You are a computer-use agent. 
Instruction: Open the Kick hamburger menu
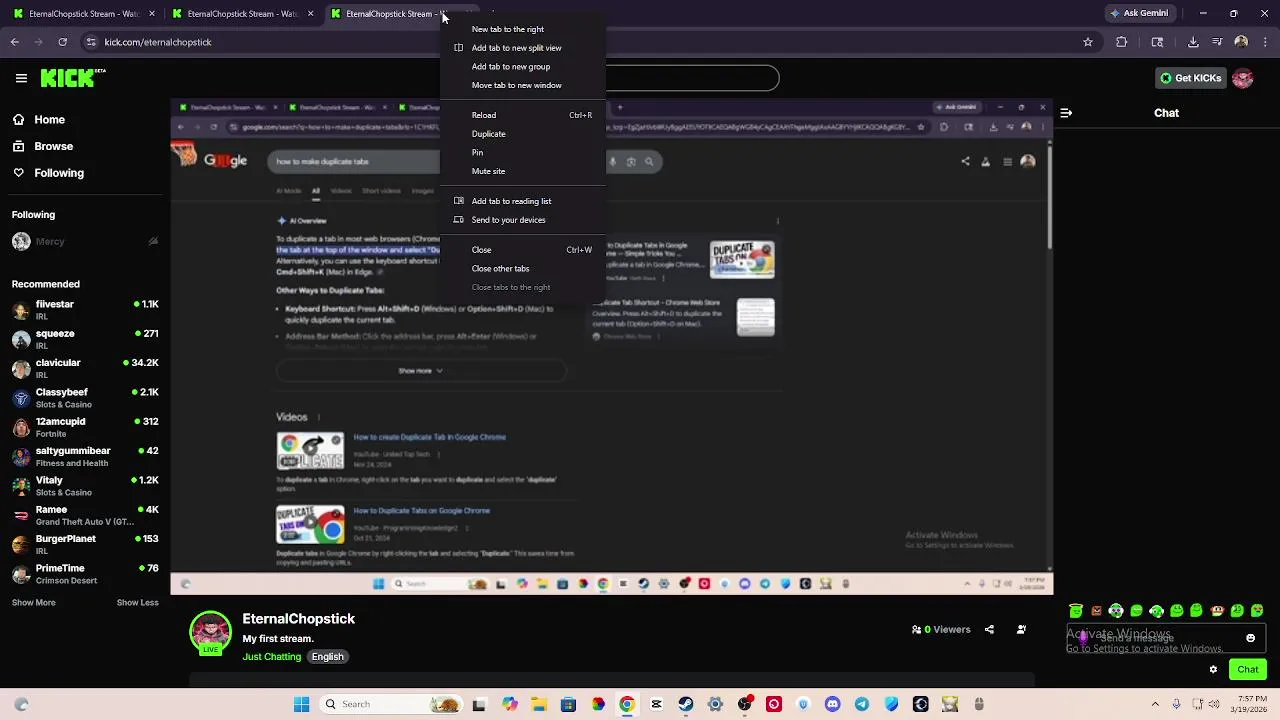point(21,78)
